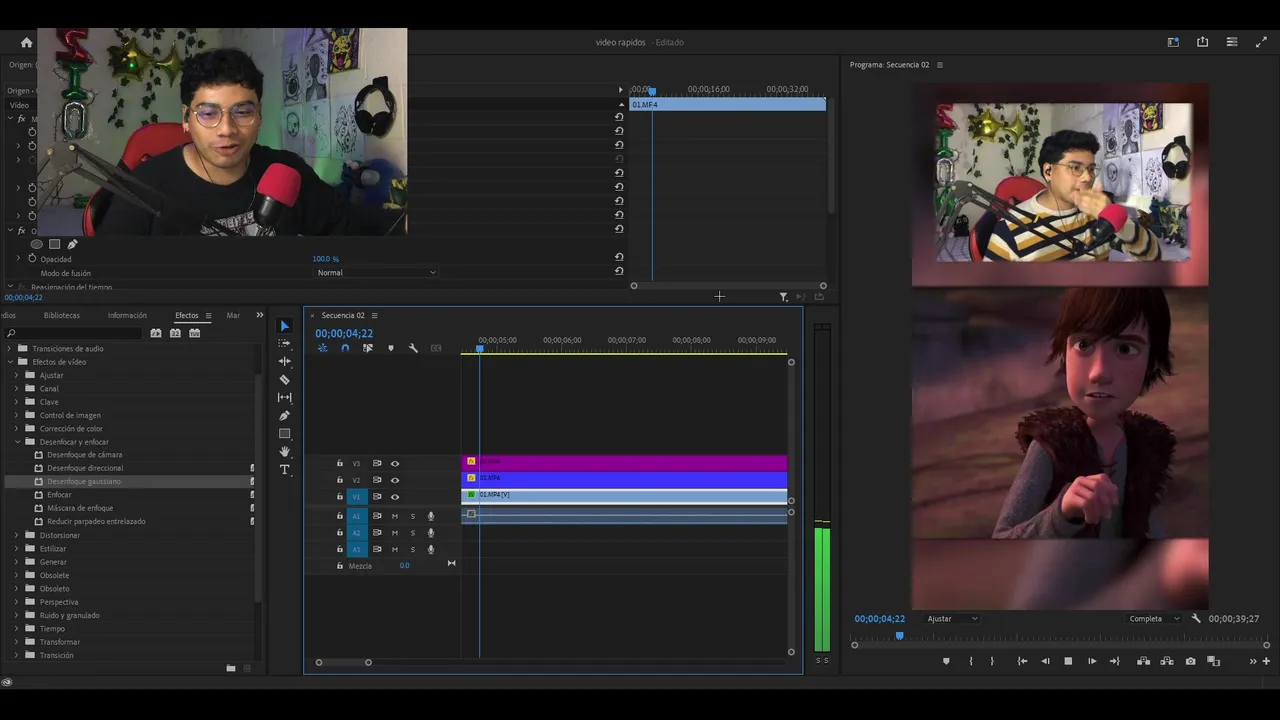
Task: Select the Track Select Forward tool
Action: pyautogui.click(x=284, y=343)
